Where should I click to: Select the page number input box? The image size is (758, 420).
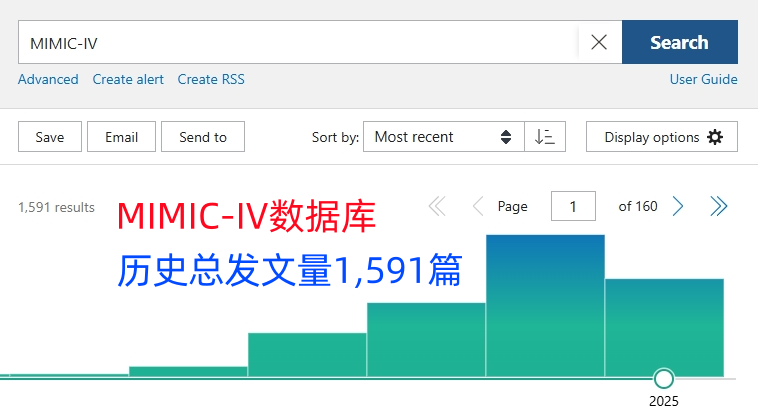pyautogui.click(x=573, y=206)
